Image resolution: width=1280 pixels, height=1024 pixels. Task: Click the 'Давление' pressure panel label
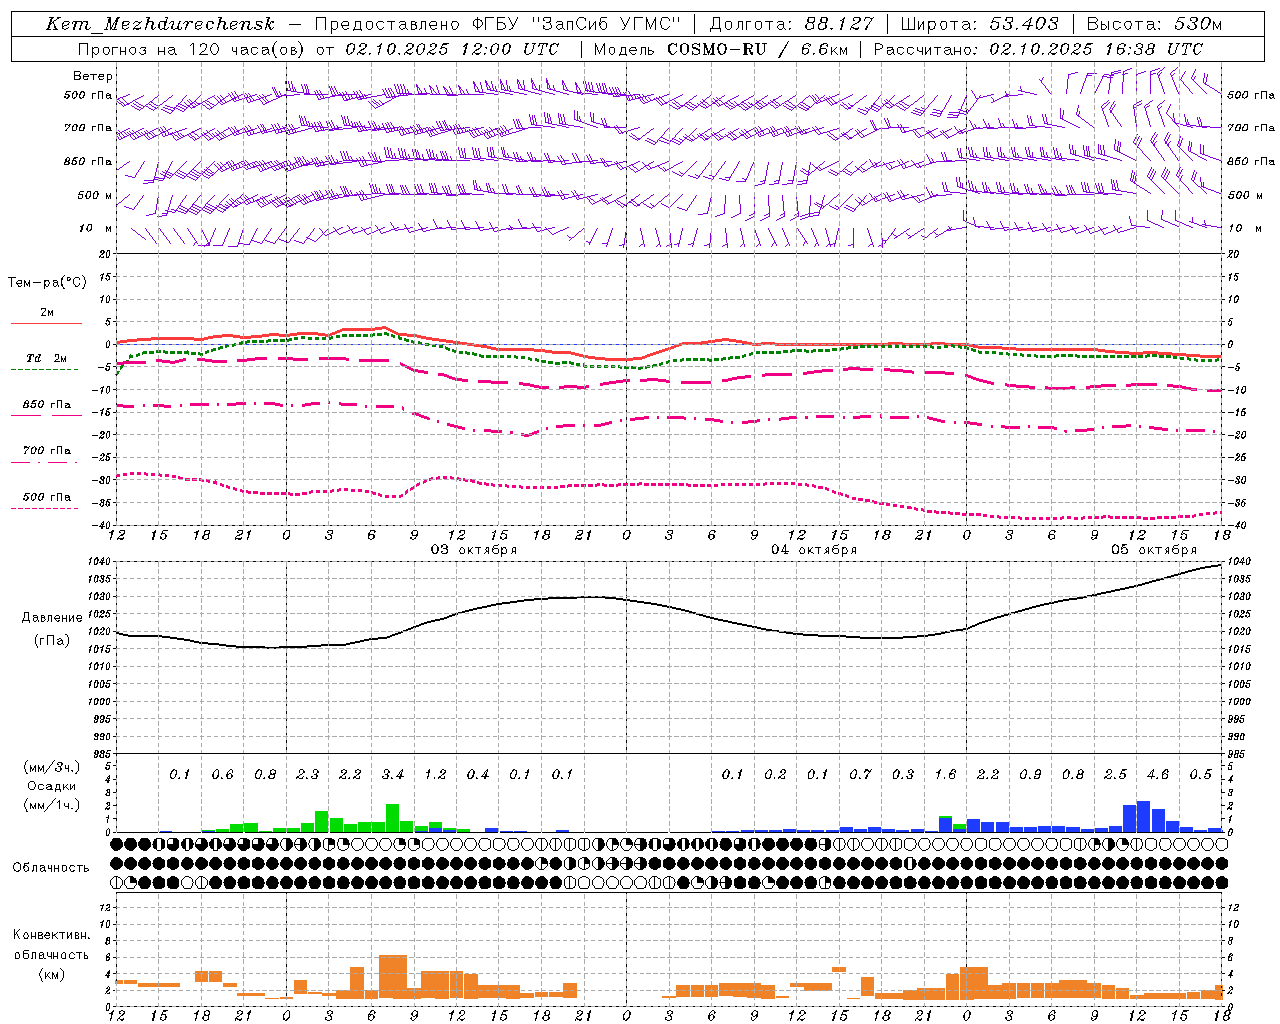pyautogui.click(x=52, y=618)
